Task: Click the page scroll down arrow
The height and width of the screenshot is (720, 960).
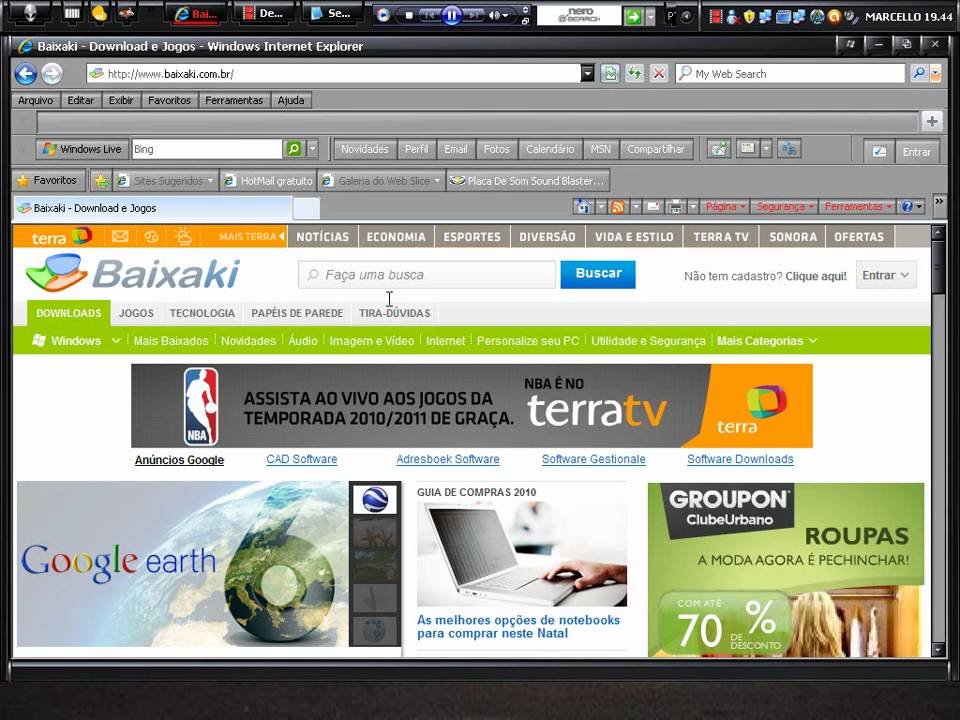Action: (938, 649)
